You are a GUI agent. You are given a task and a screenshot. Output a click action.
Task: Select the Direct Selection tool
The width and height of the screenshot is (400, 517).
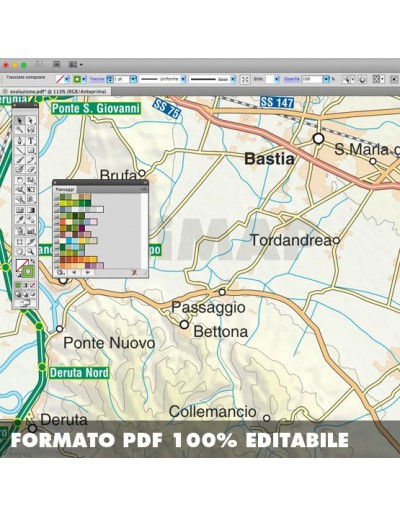click(30, 120)
